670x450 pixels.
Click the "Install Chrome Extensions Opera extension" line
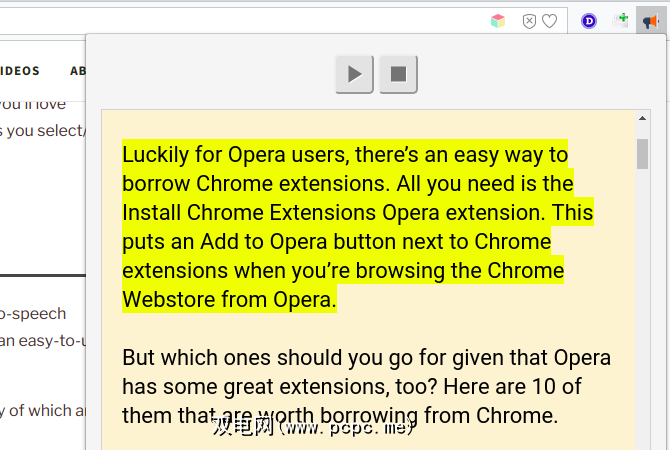pyautogui.click(x=357, y=213)
